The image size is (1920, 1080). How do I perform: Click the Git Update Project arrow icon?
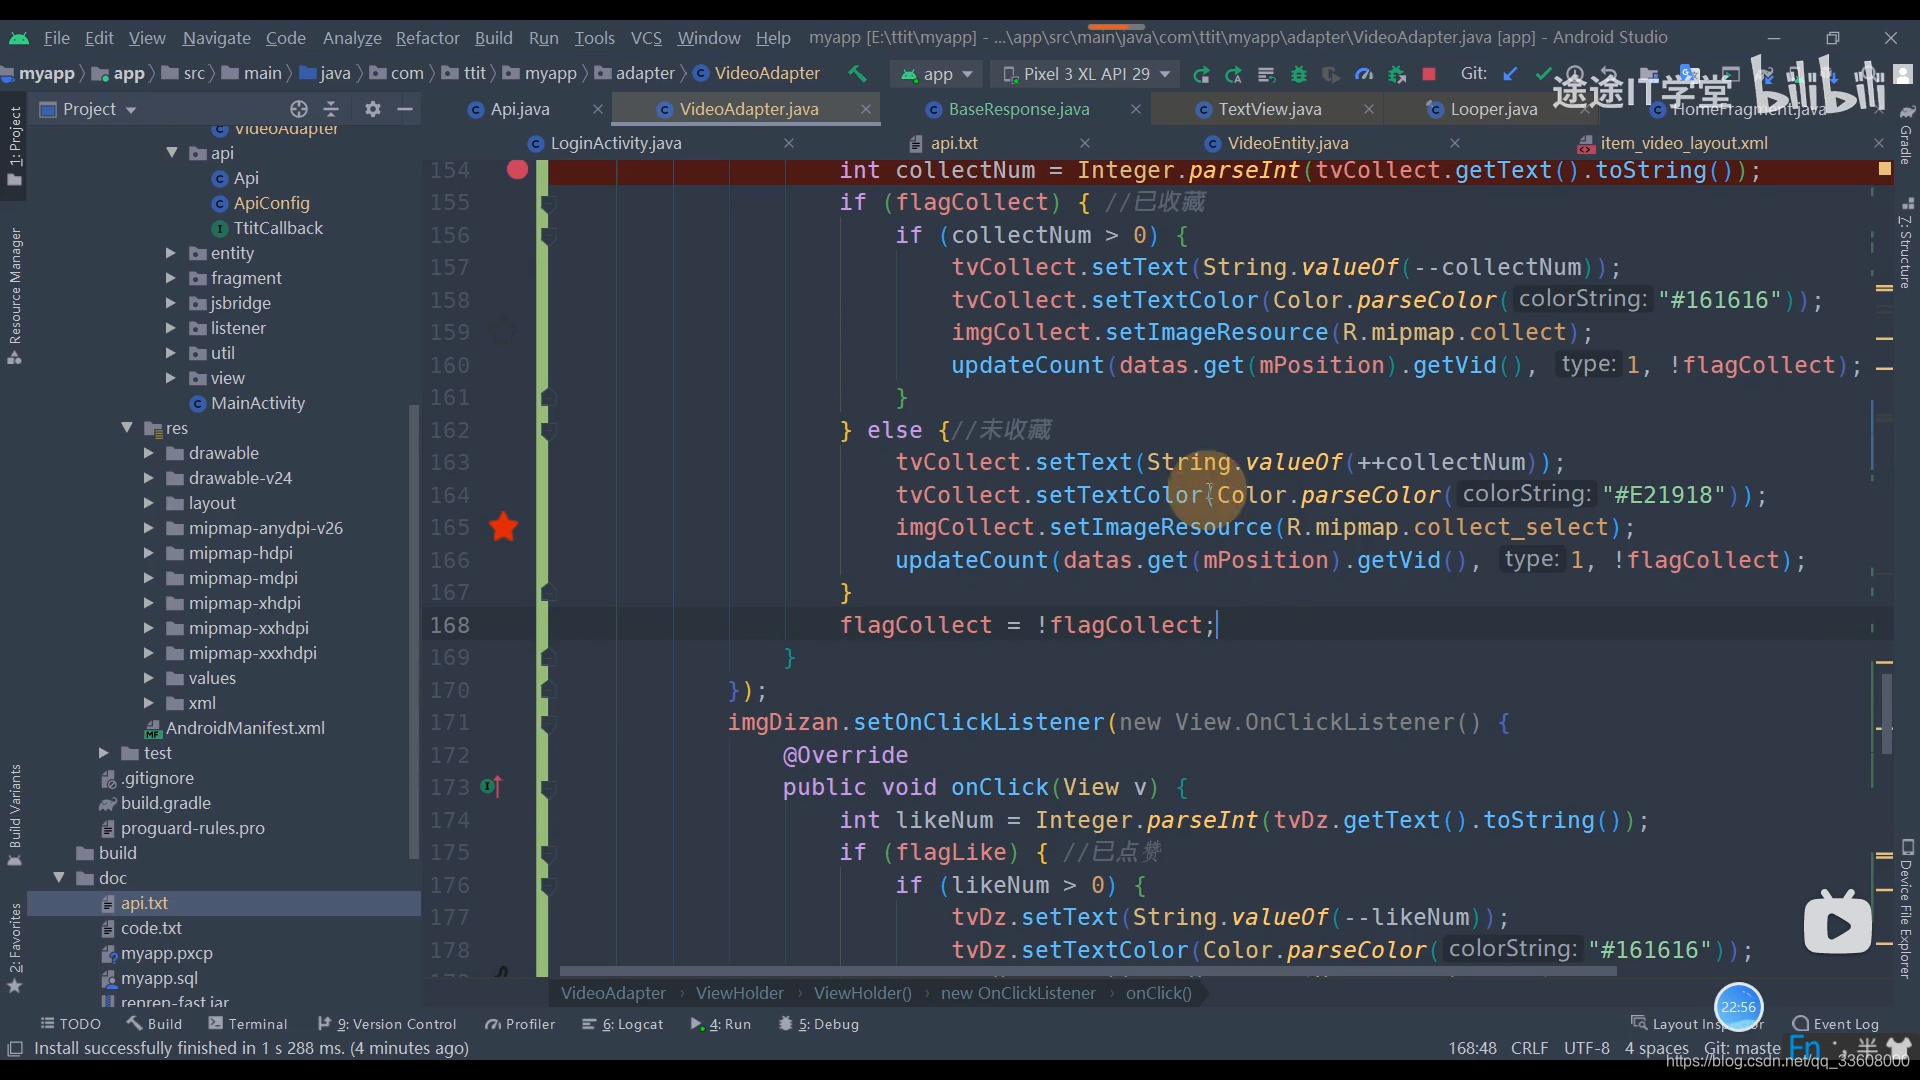coord(1510,74)
